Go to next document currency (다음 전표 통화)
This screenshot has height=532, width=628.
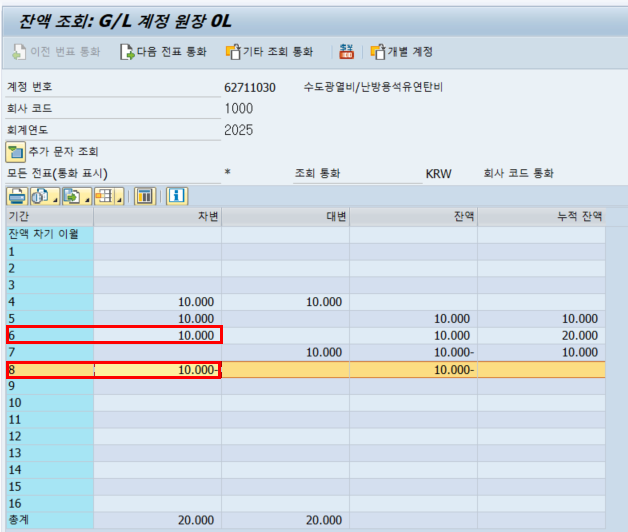tap(163, 52)
